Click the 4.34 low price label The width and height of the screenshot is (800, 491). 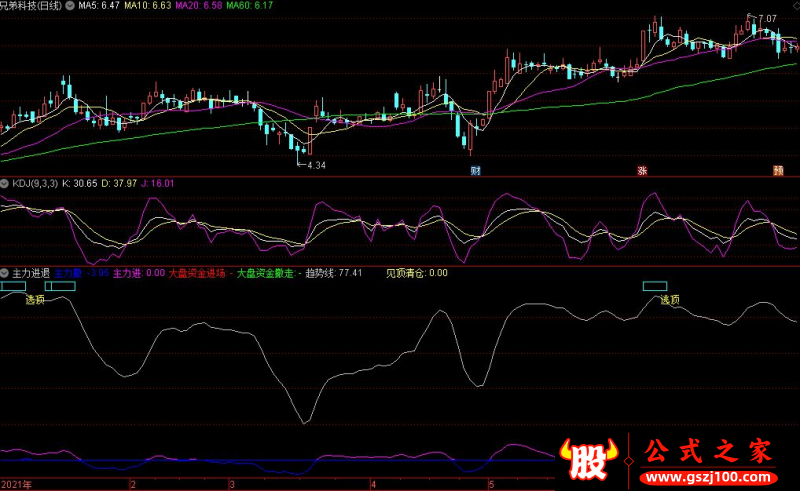click(316, 165)
